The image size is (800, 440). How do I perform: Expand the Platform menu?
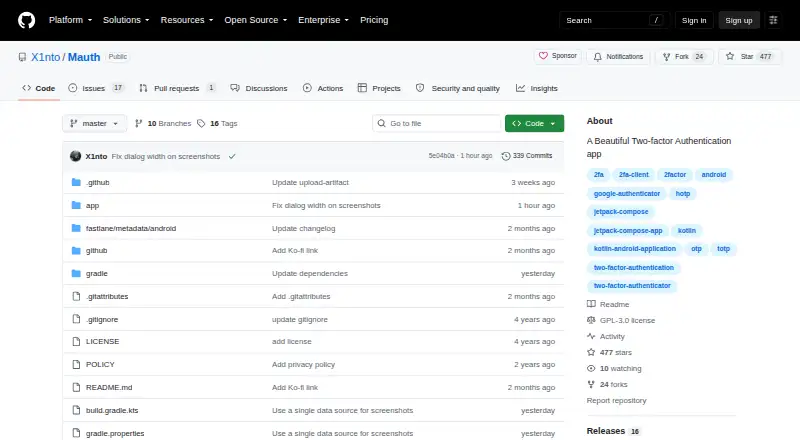coord(70,20)
